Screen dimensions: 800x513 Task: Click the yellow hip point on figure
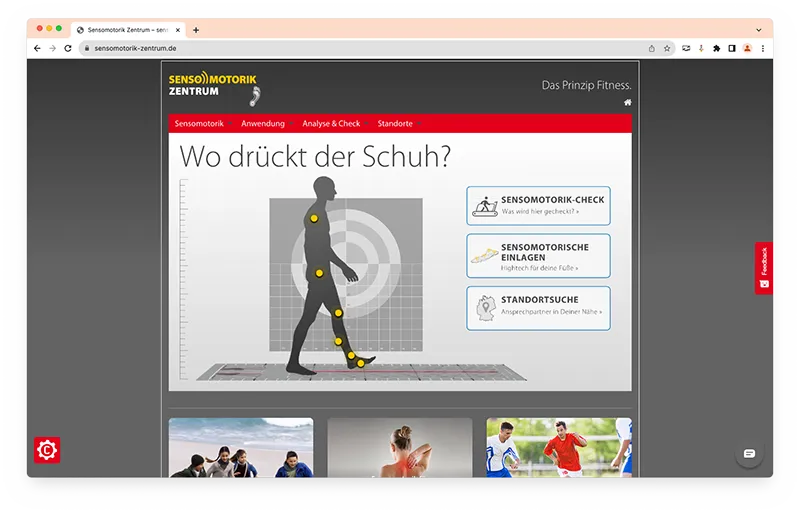click(319, 273)
